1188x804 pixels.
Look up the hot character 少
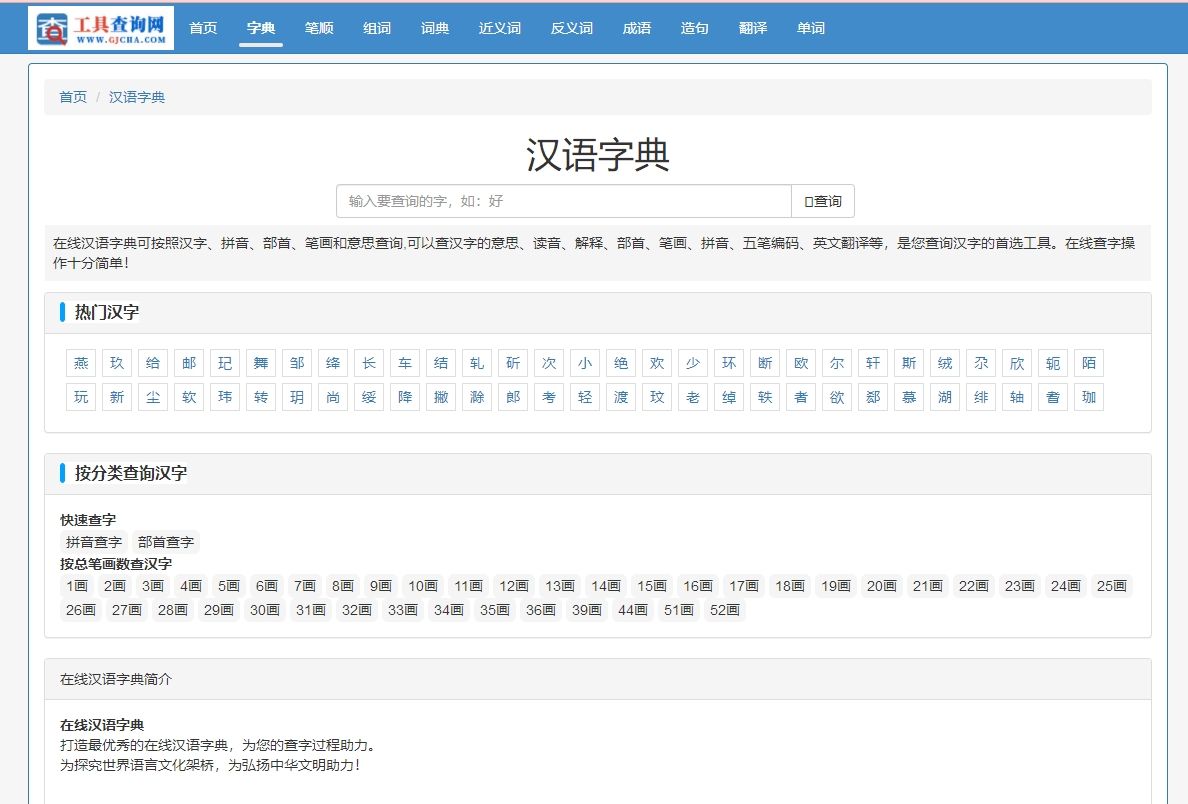click(x=692, y=363)
